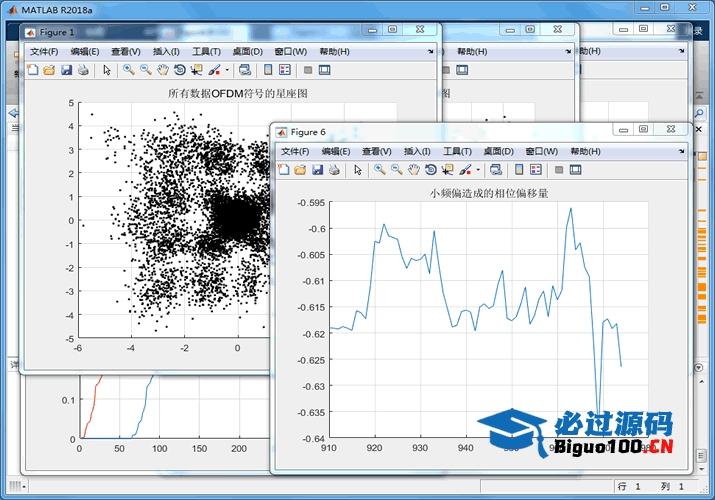Toggle Data Cursor tool in Figure 6

447,170
